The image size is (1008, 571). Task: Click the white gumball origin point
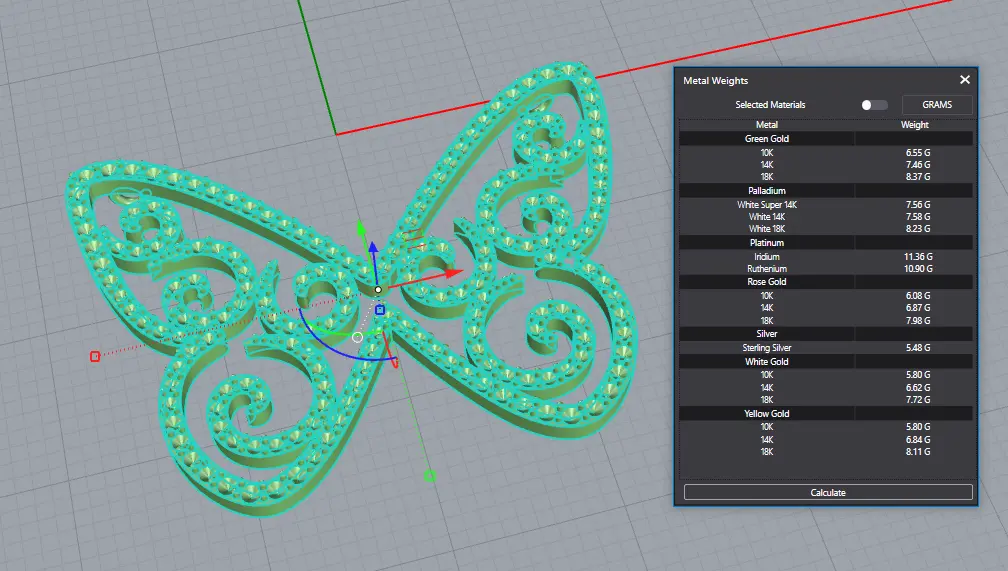(x=378, y=290)
